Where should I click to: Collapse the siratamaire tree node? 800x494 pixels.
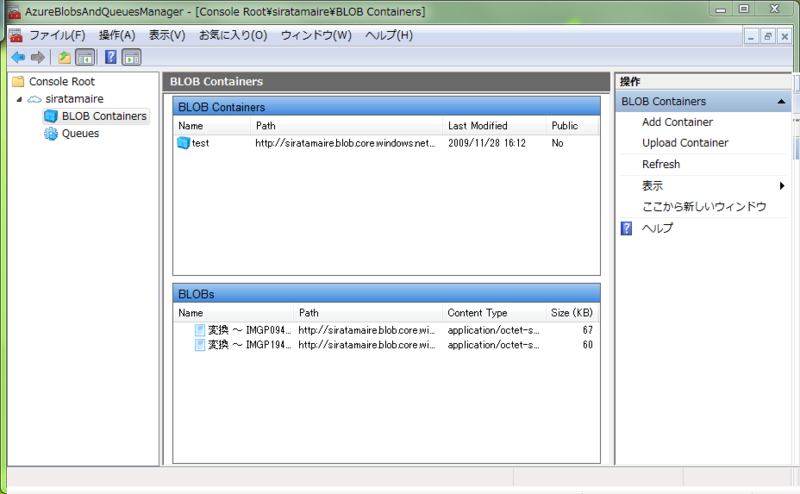pos(19,99)
